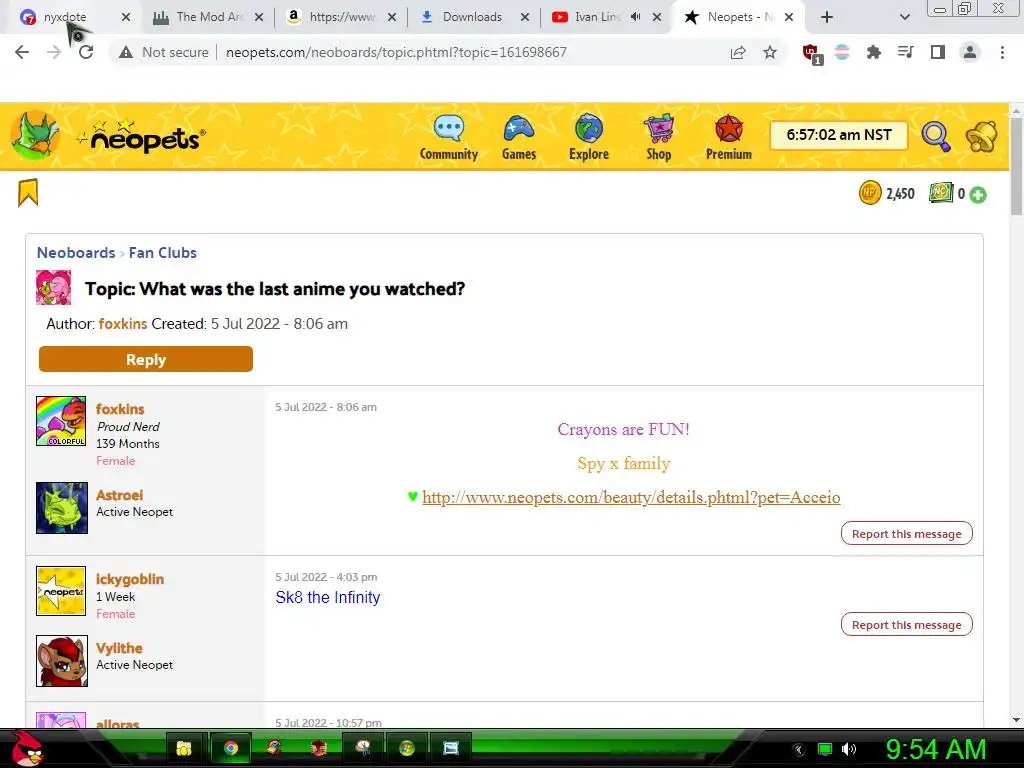This screenshot has width=1024, height=768.
Task: Open the Chrome three-dot menu
Action: [1002, 52]
